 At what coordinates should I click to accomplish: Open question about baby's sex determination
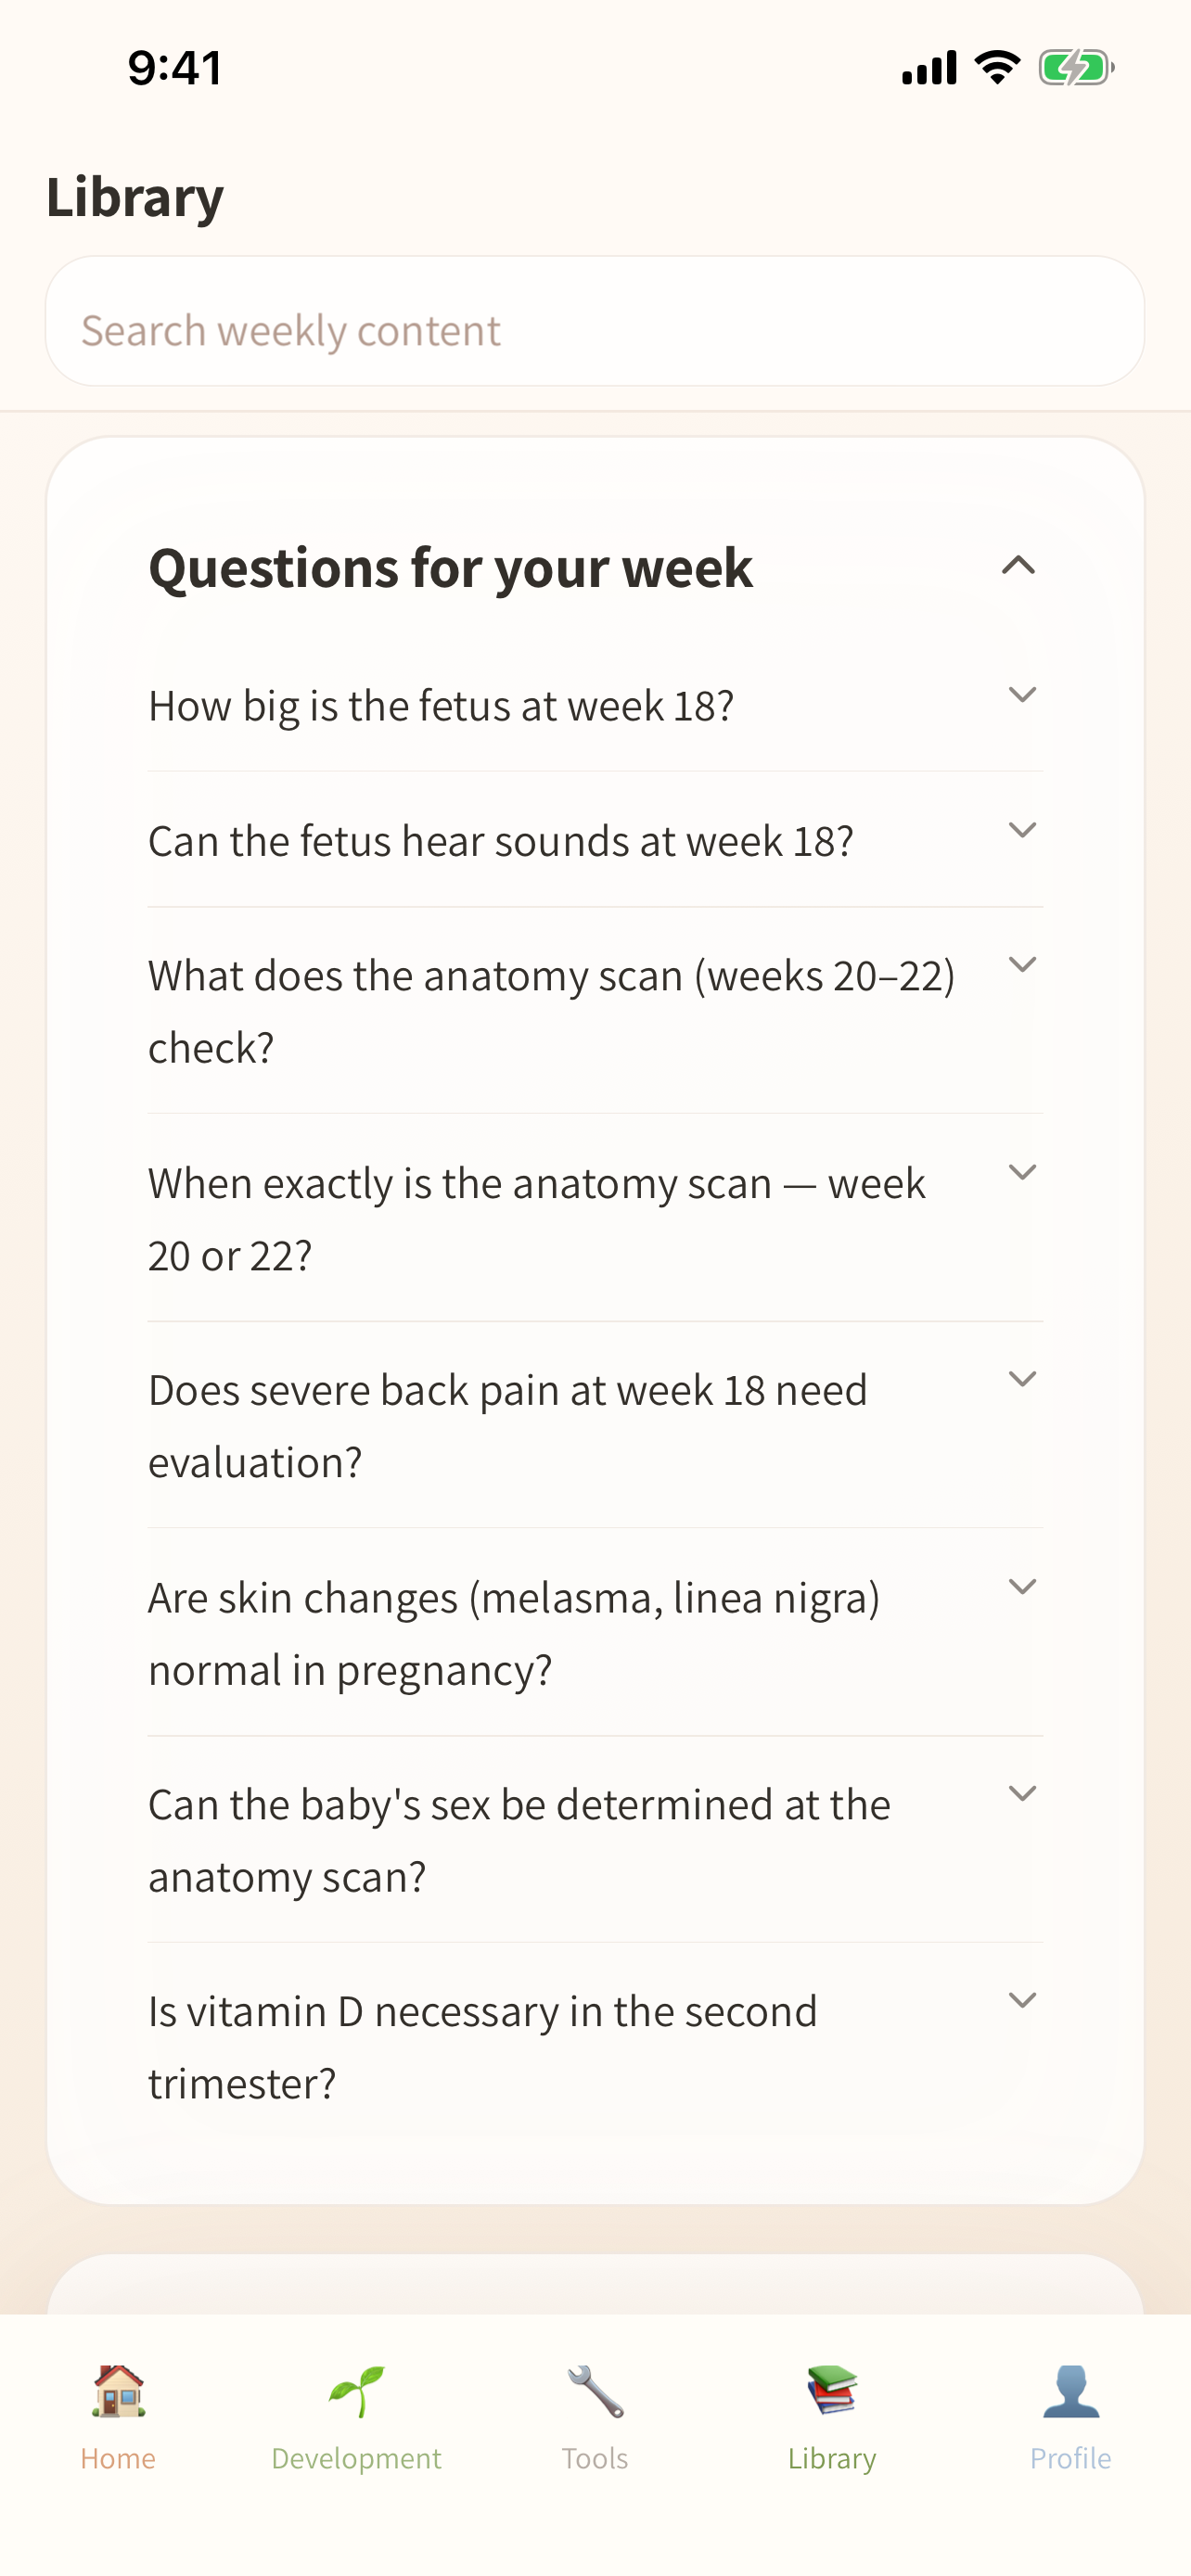coord(519,1839)
